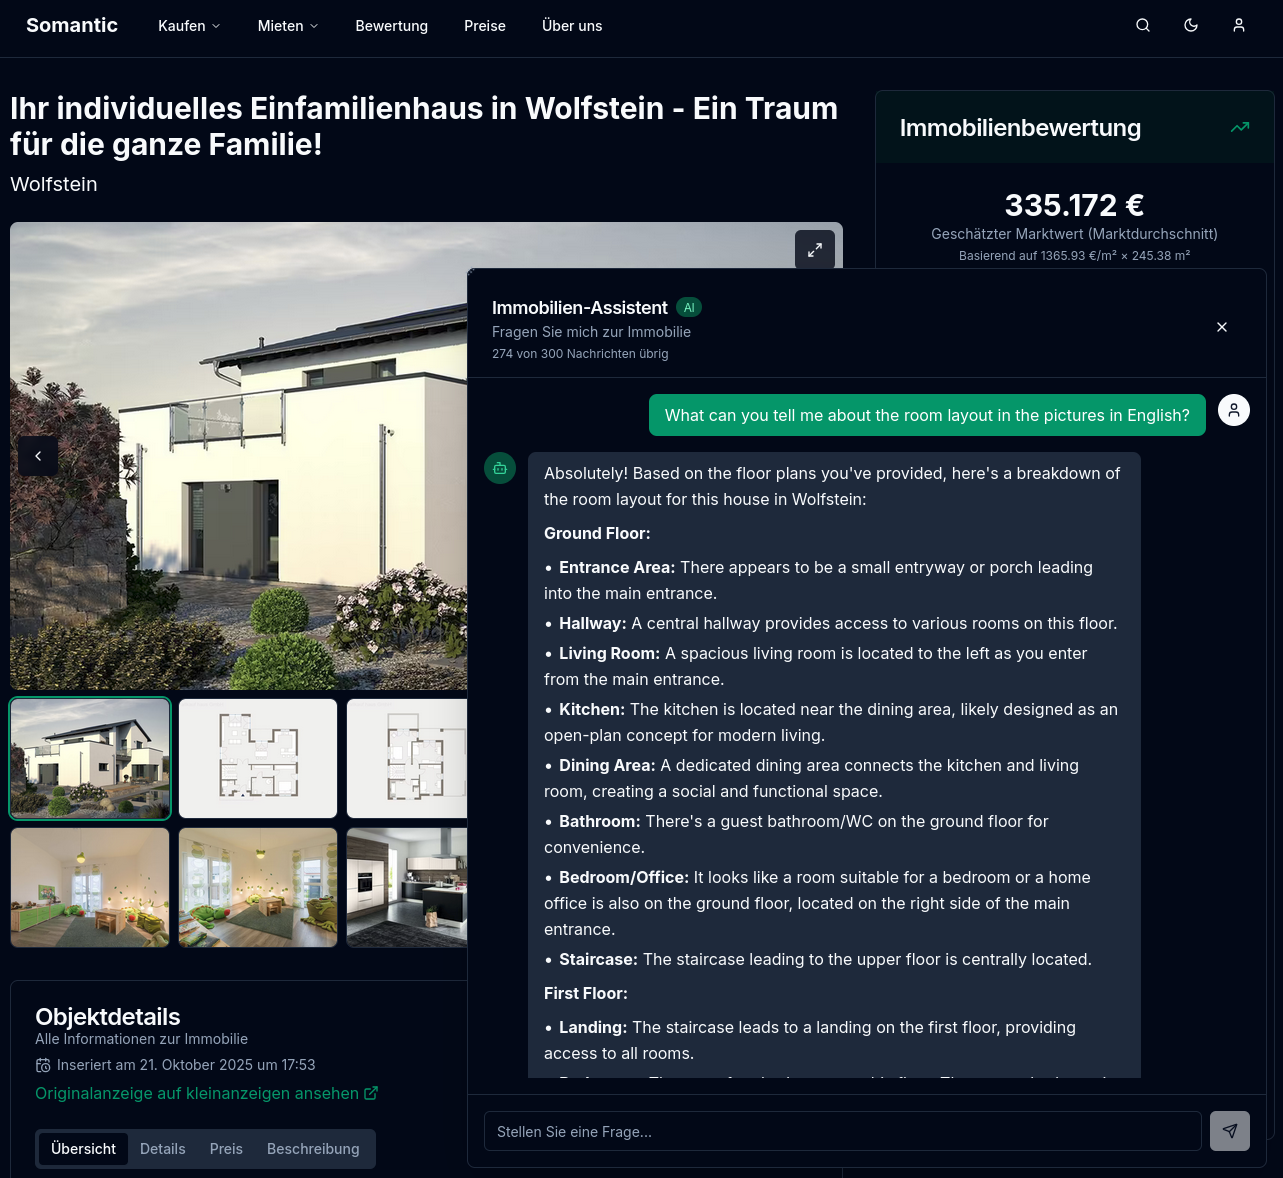Toggle dark mode with the moon icon

[1191, 26]
